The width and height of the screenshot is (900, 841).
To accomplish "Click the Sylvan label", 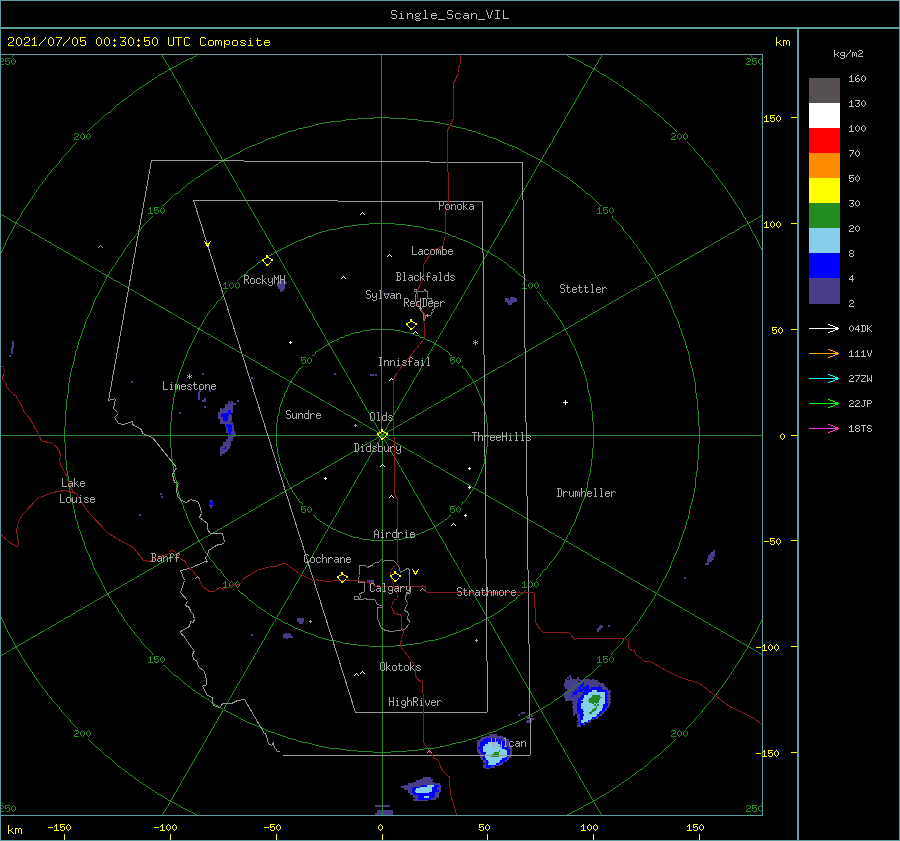I will click(383, 295).
